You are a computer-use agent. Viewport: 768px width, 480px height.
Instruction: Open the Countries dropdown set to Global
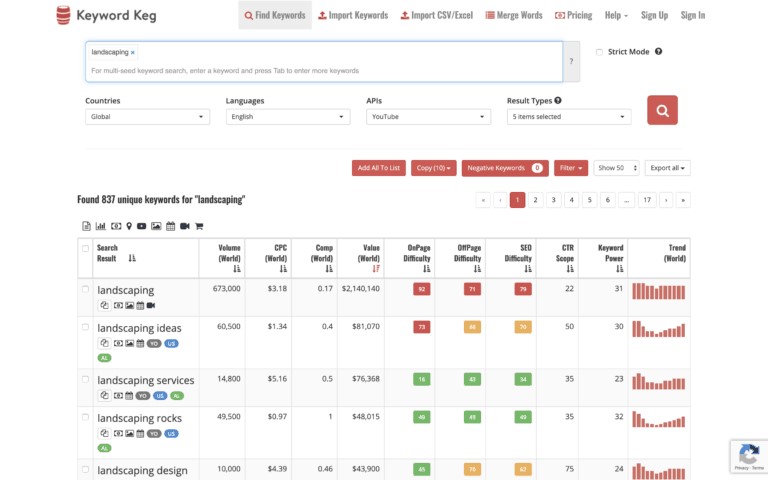(147, 117)
